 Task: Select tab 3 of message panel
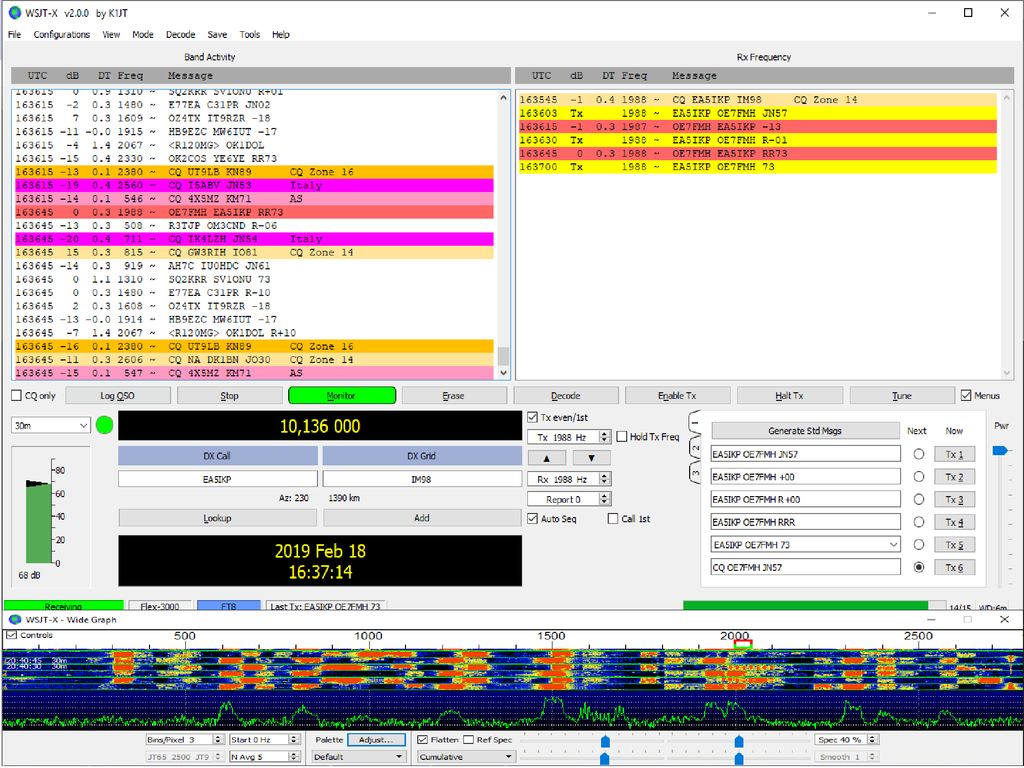[x=695, y=473]
